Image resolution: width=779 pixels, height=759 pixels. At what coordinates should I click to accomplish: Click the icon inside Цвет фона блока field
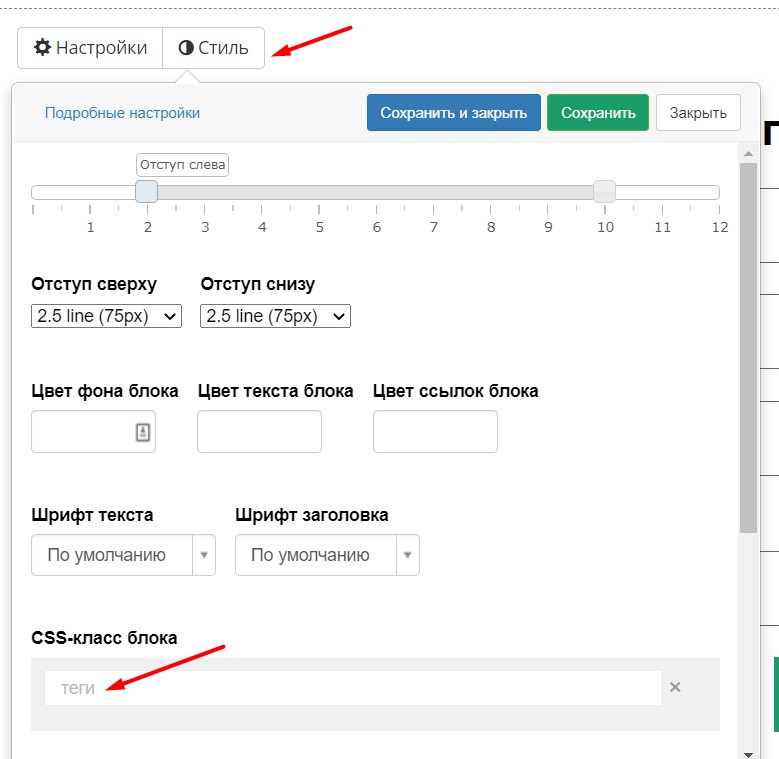click(143, 432)
